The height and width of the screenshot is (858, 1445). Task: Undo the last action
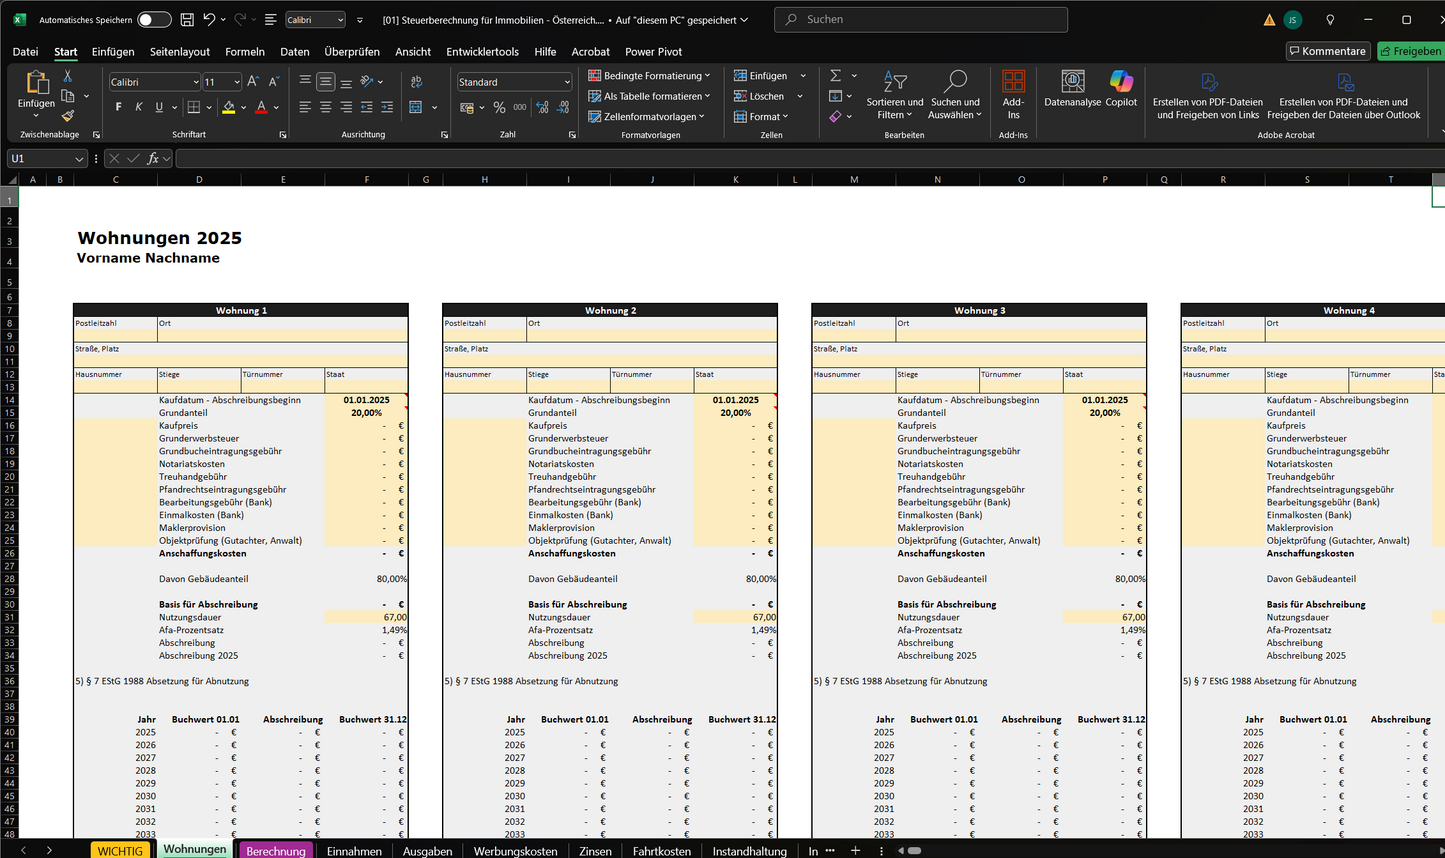209,20
